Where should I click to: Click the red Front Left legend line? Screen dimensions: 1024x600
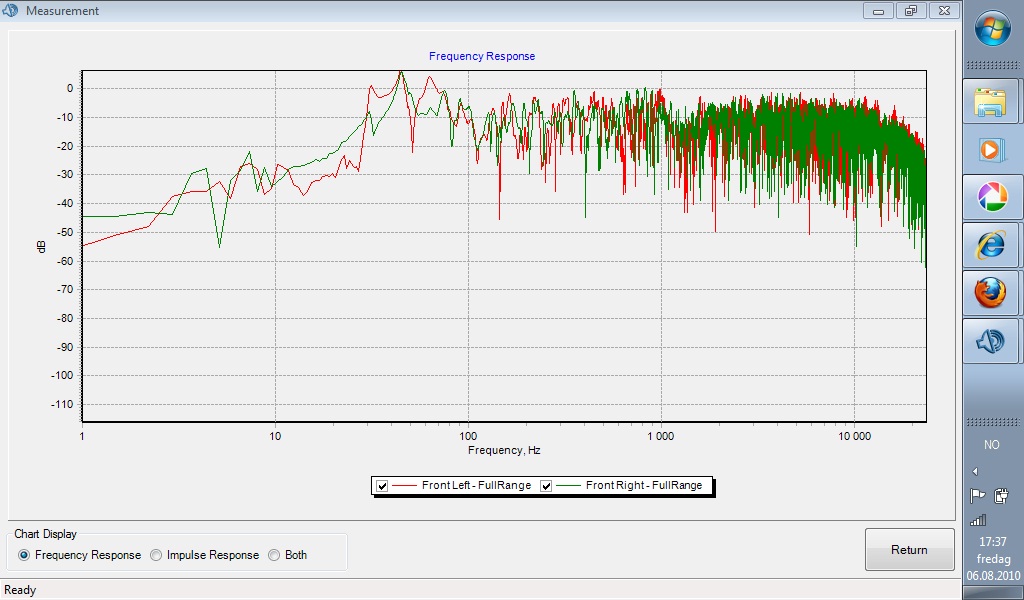pos(404,486)
